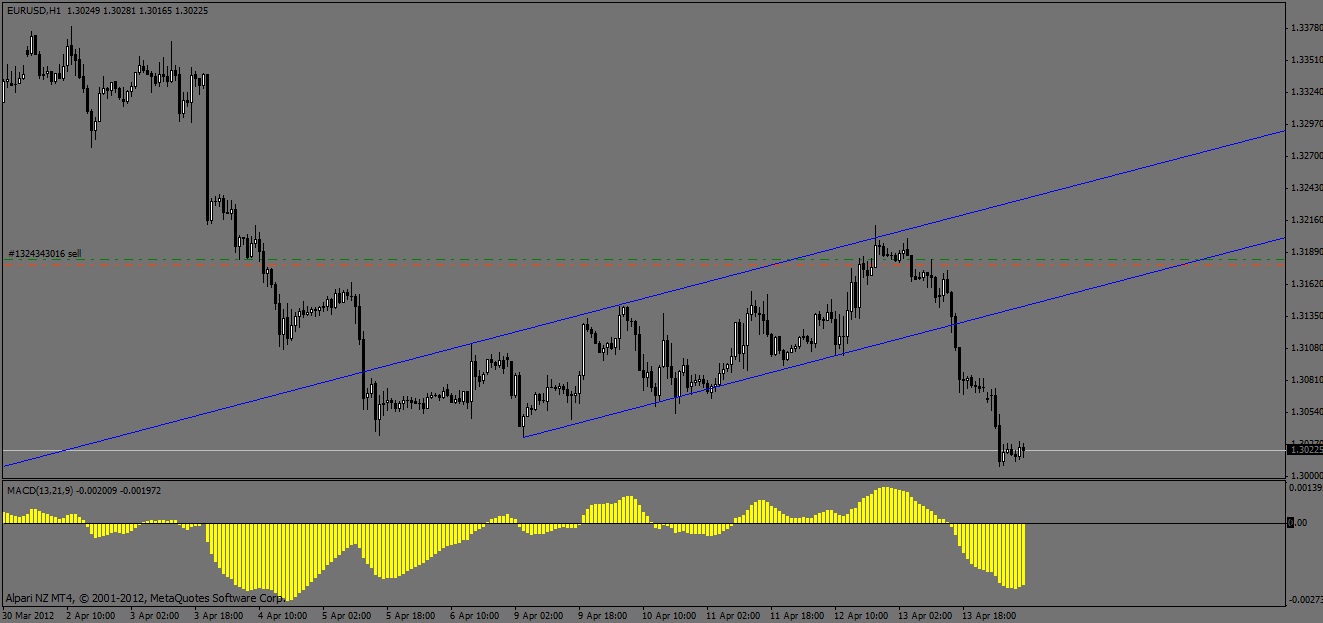Click the 10 Apr 10:00 time label
The width and height of the screenshot is (1323, 623).
pyautogui.click(x=668, y=615)
